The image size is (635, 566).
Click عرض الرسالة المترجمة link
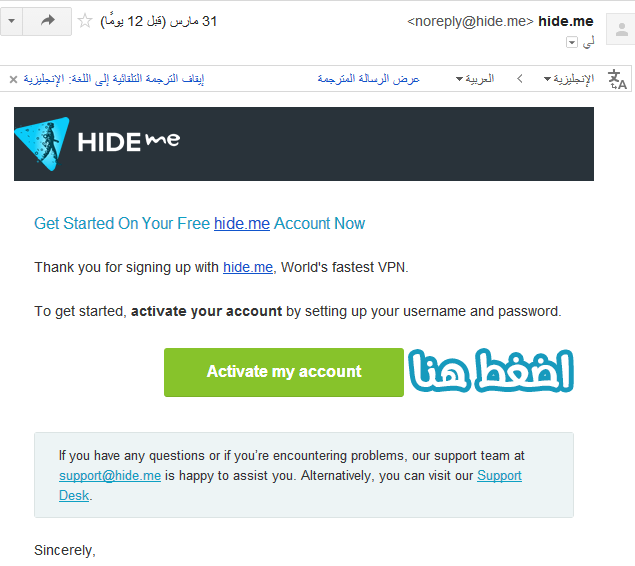click(369, 79)
